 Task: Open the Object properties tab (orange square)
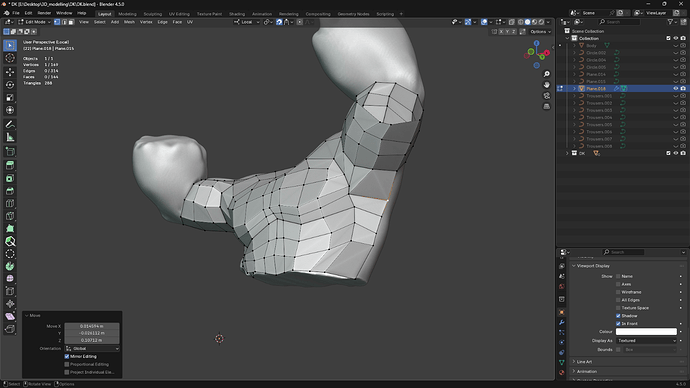pos(562,312)
